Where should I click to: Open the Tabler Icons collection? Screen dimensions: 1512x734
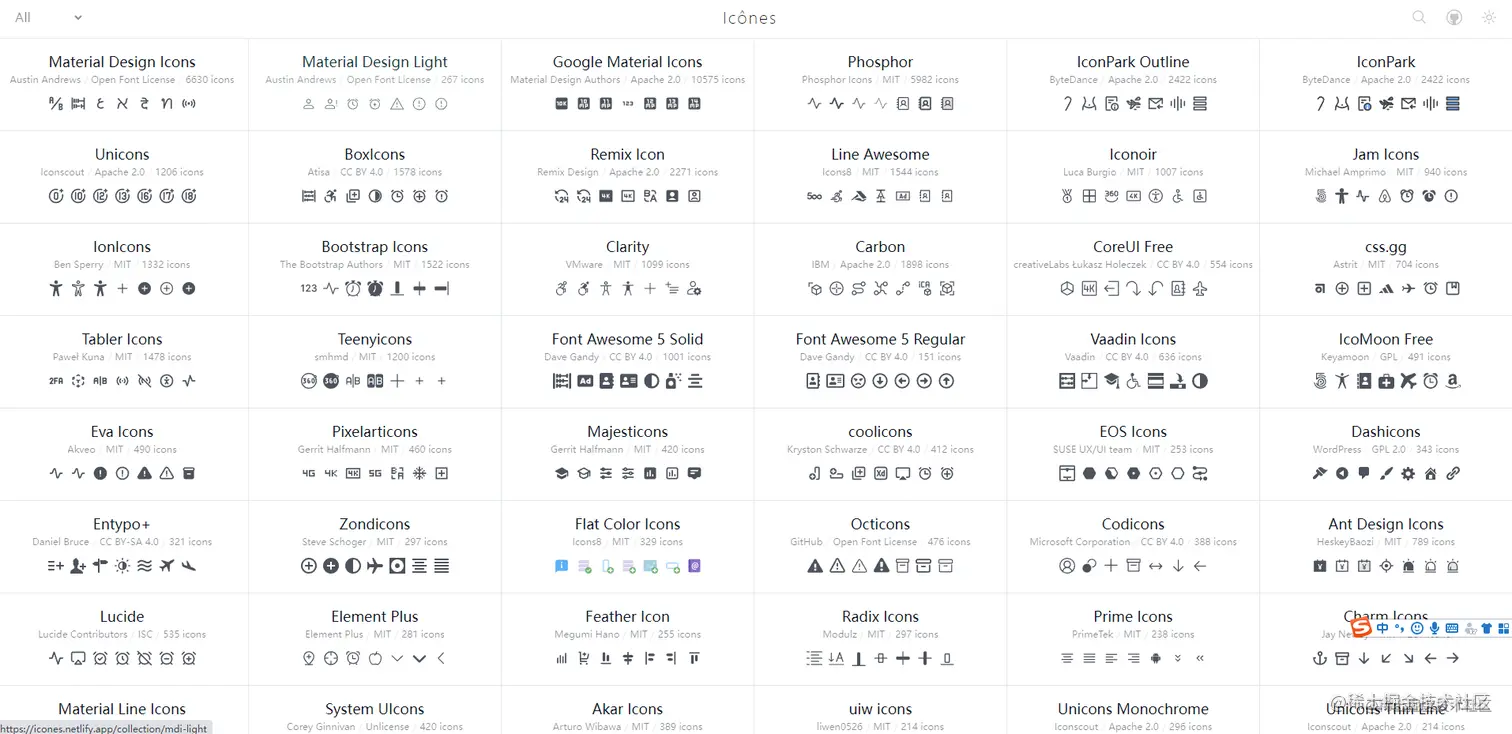122,339
